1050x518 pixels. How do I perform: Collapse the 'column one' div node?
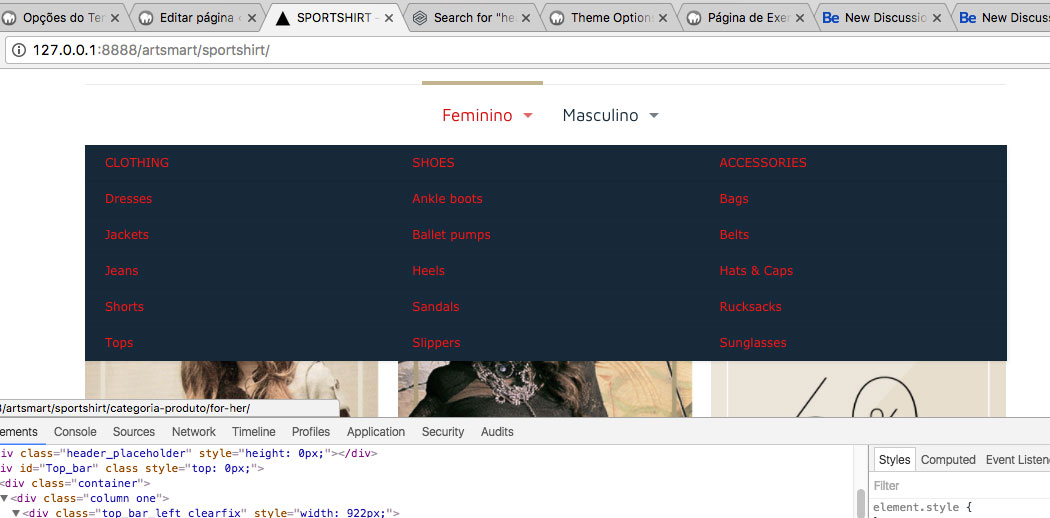point(4,498)
